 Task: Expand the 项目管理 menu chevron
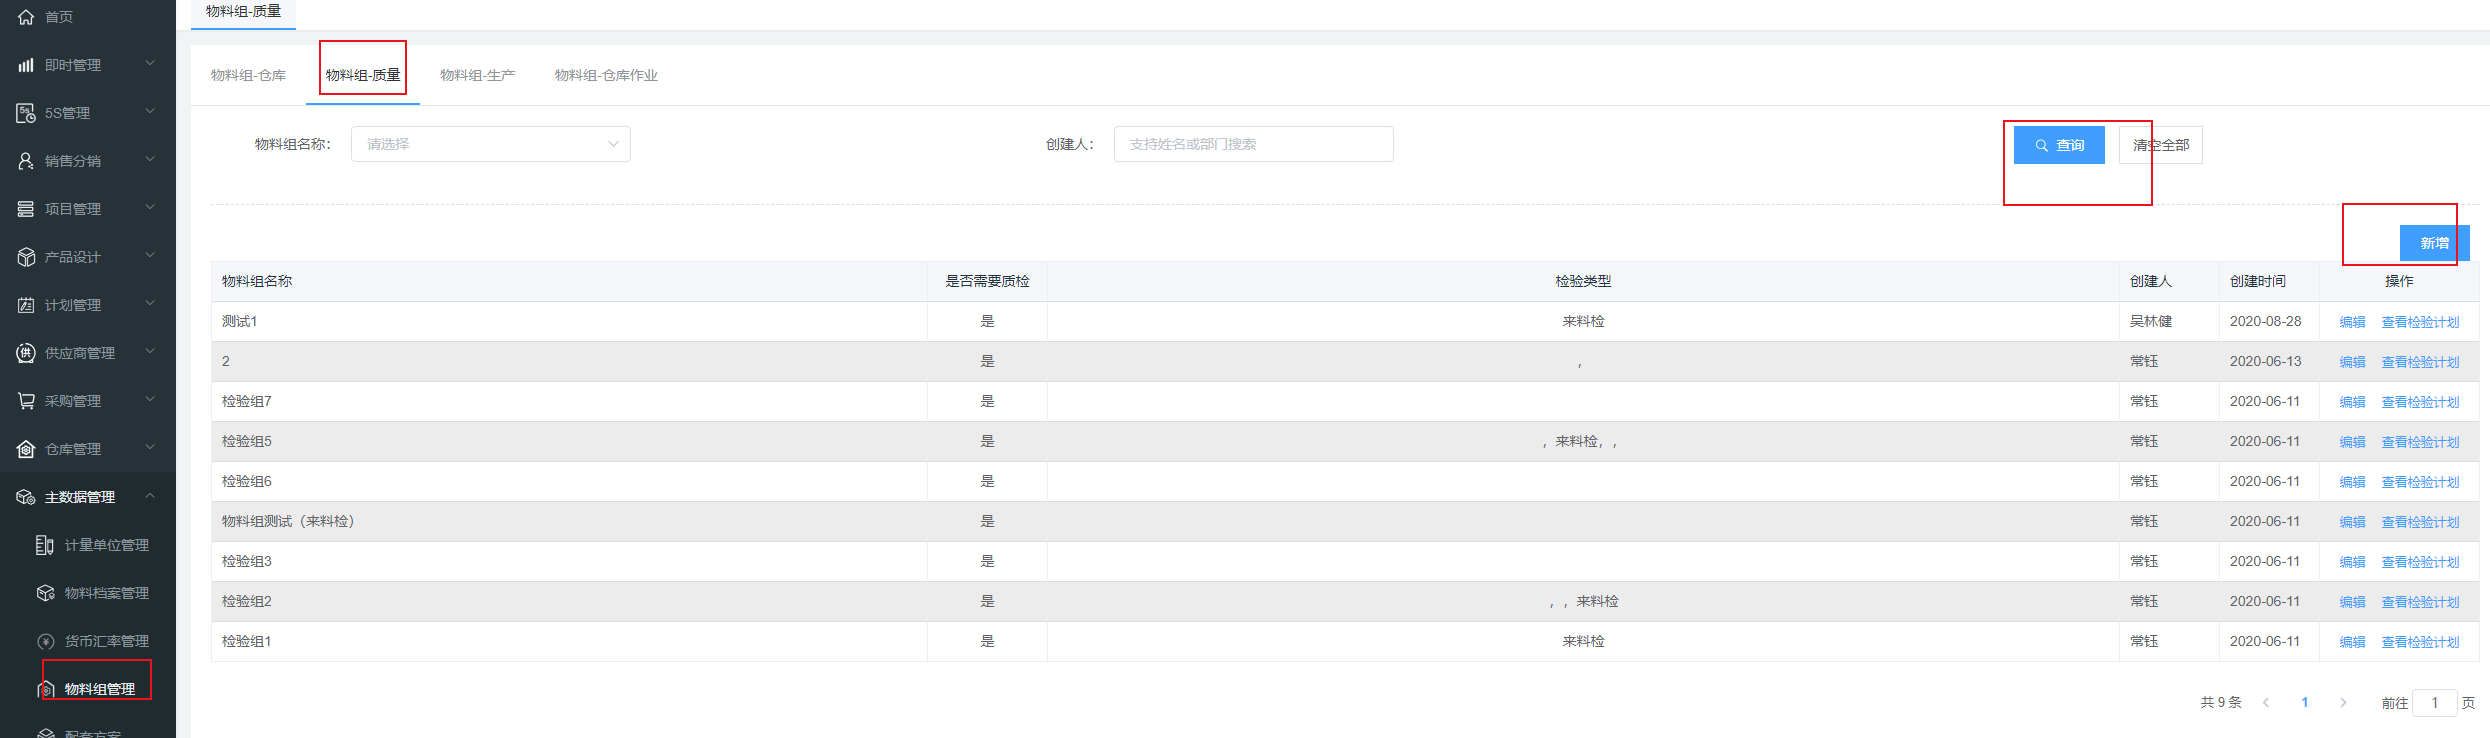(150, 208)
